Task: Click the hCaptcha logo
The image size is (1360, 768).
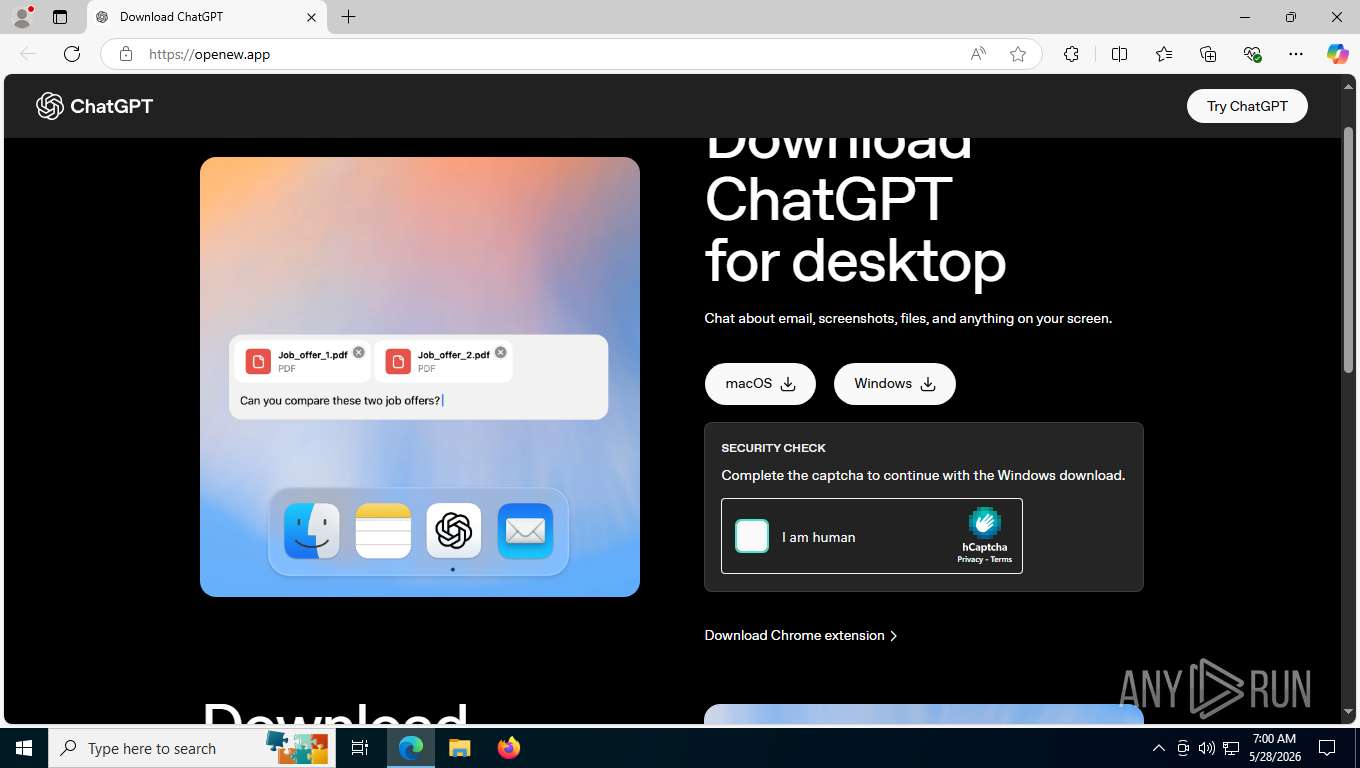Action: pos(985,523)
